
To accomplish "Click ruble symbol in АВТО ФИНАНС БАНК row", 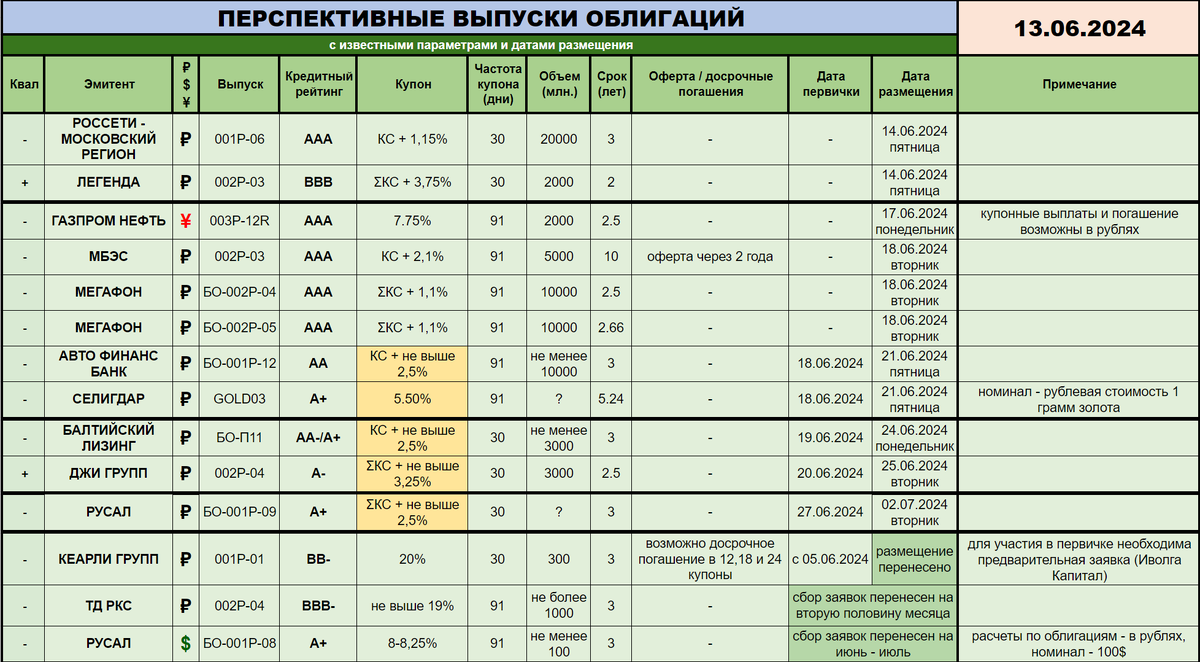I will (x=185, y=363).
